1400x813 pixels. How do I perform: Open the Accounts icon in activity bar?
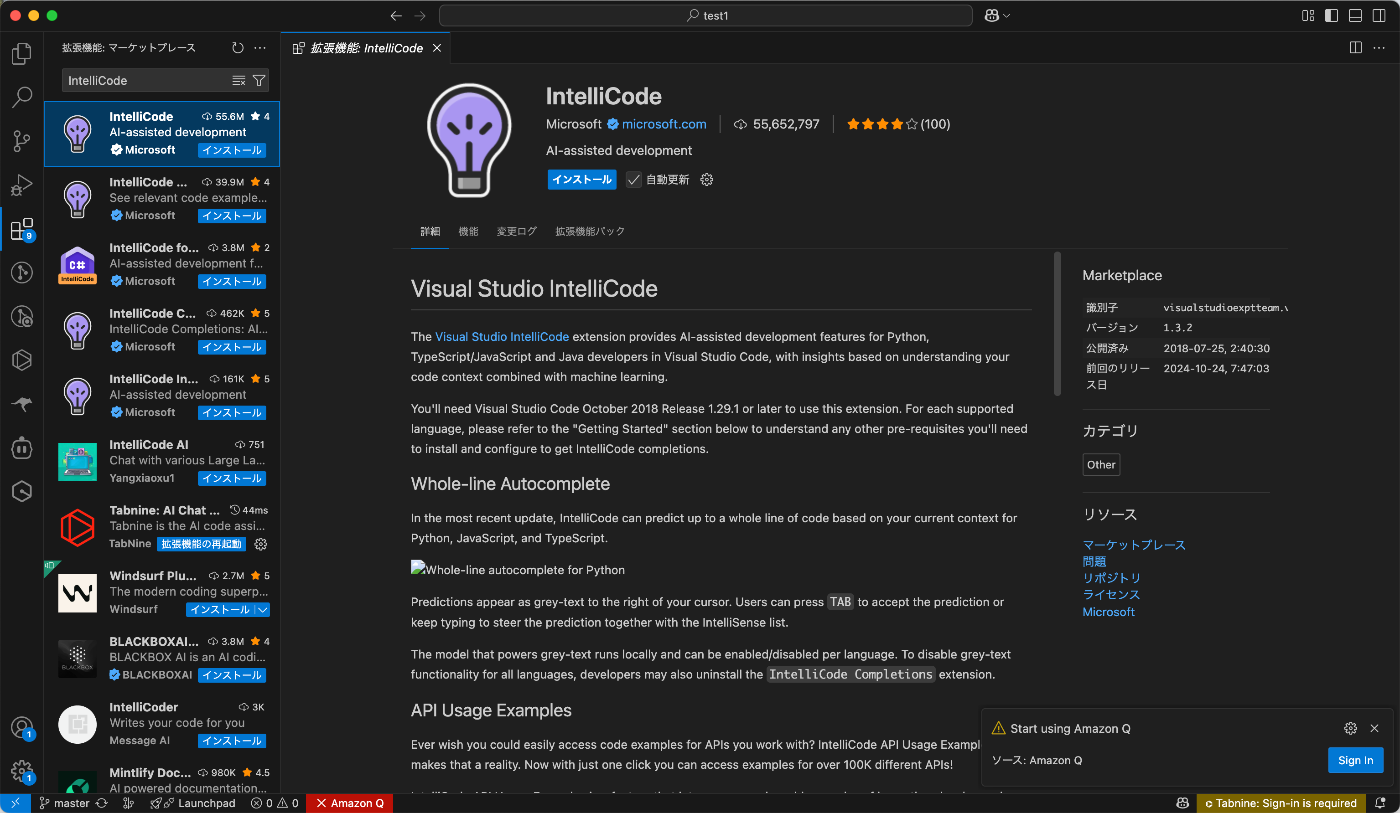pyautogui.click(x=21, y=728)
